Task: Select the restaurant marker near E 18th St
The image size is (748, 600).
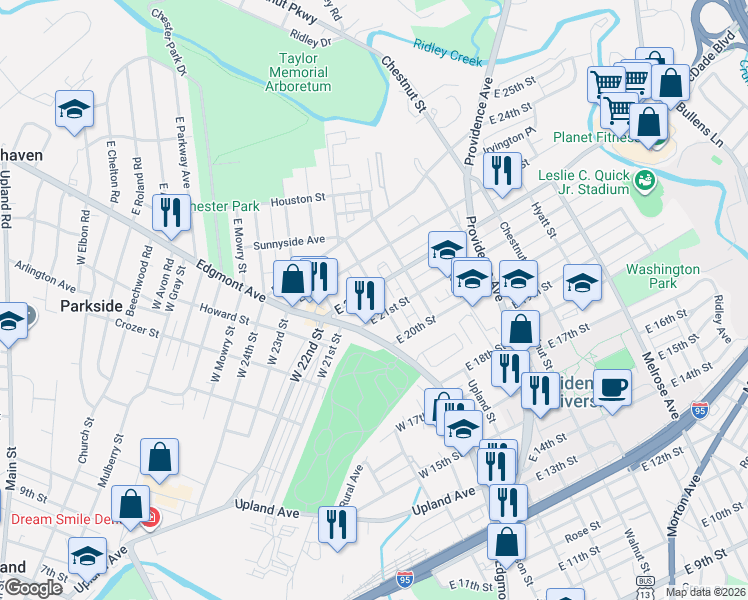Action: 510,372
